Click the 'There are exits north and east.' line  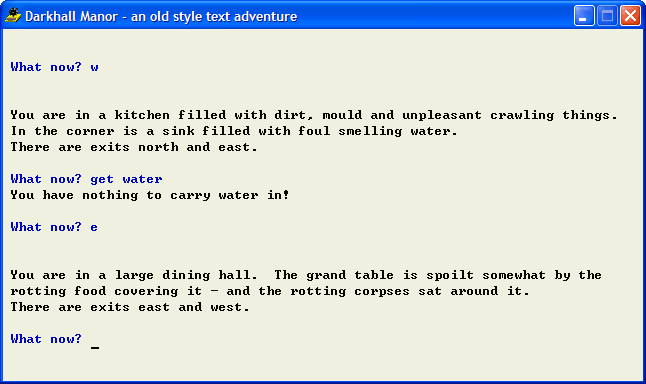coord(134,147)
